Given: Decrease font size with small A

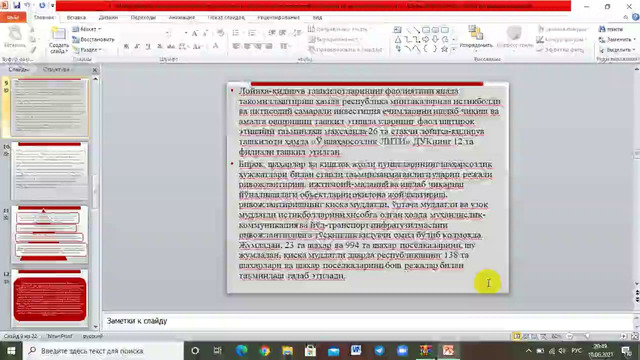Looking at the screenshot, I should coord(205,33).
